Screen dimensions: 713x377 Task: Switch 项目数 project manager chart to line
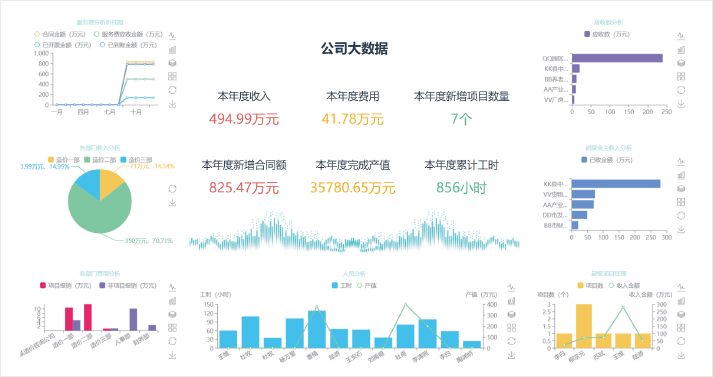pyautogui.click(x=681, y=287)
